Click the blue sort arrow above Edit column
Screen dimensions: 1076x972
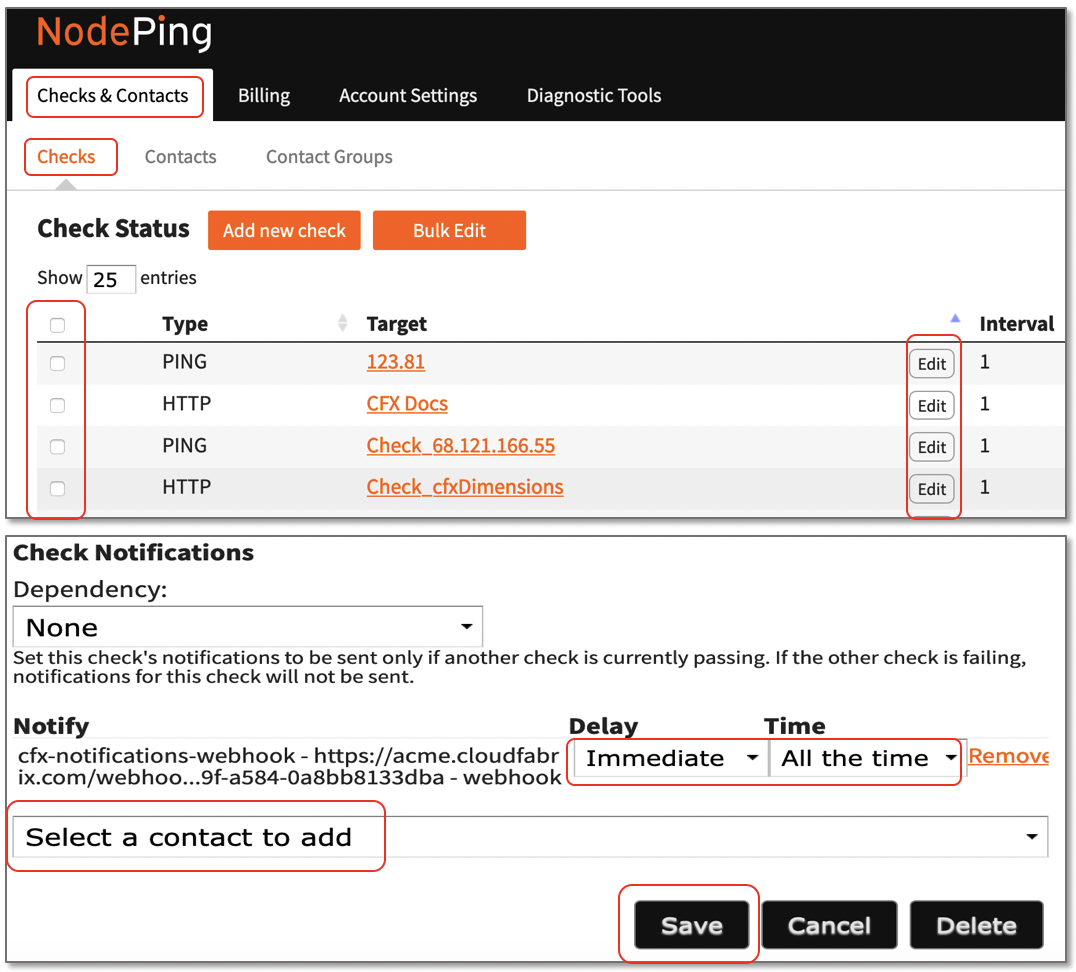(954, 318)
